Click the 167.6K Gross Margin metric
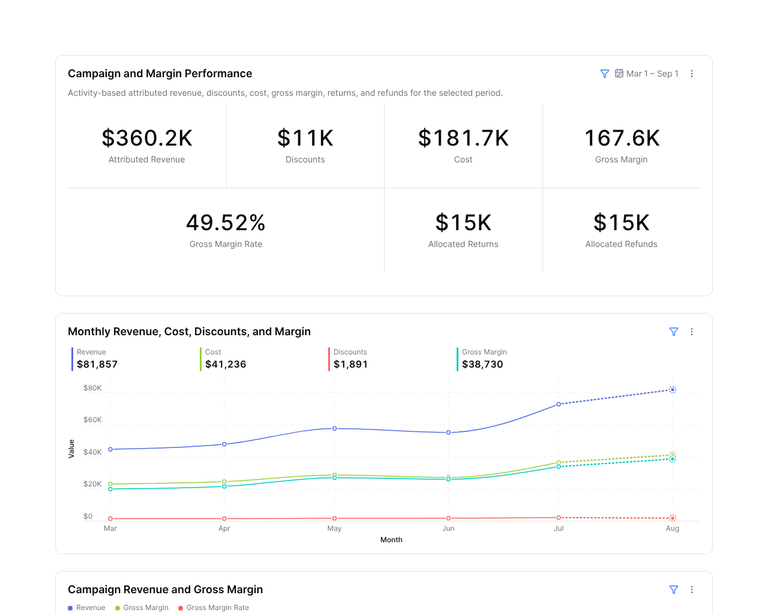 point(622,145)
